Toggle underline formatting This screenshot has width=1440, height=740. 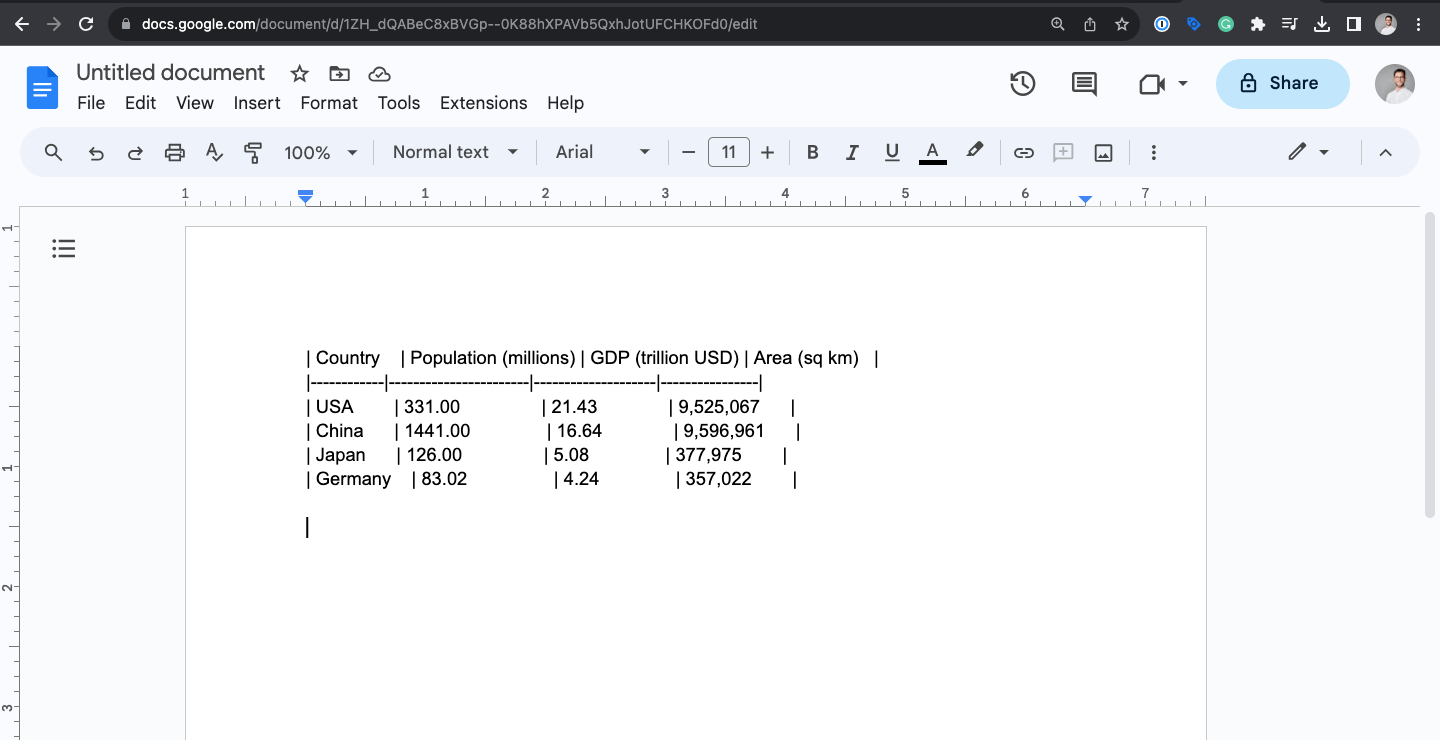coord(892,153)
